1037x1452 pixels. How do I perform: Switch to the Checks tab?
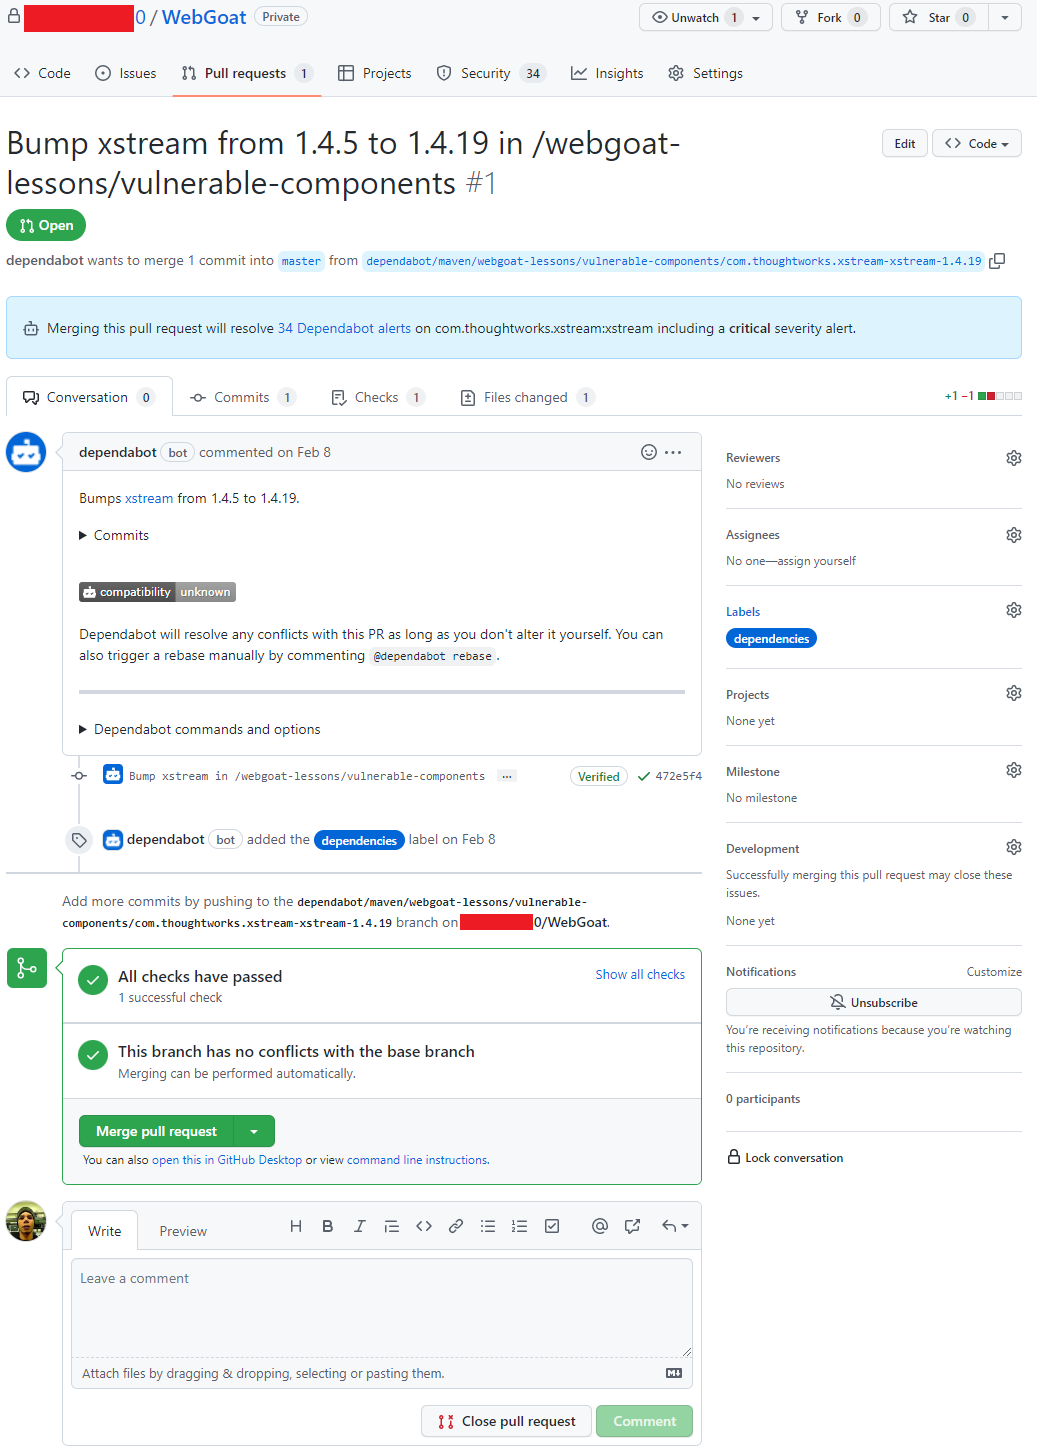[378, 397]
